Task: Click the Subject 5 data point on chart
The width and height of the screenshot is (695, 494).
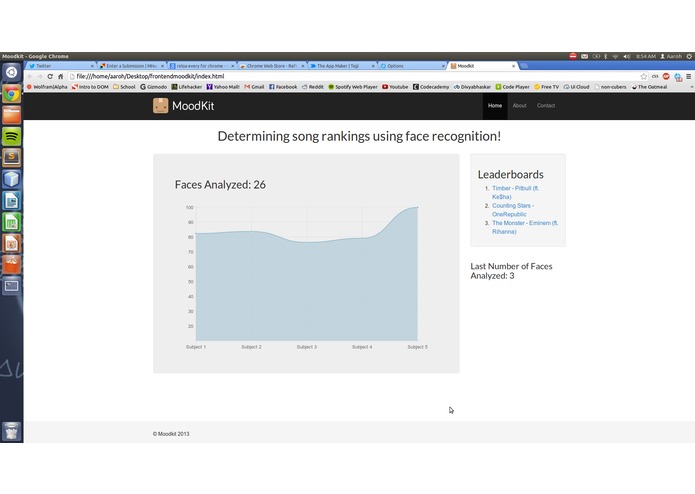Action: [x=417, y=207]
